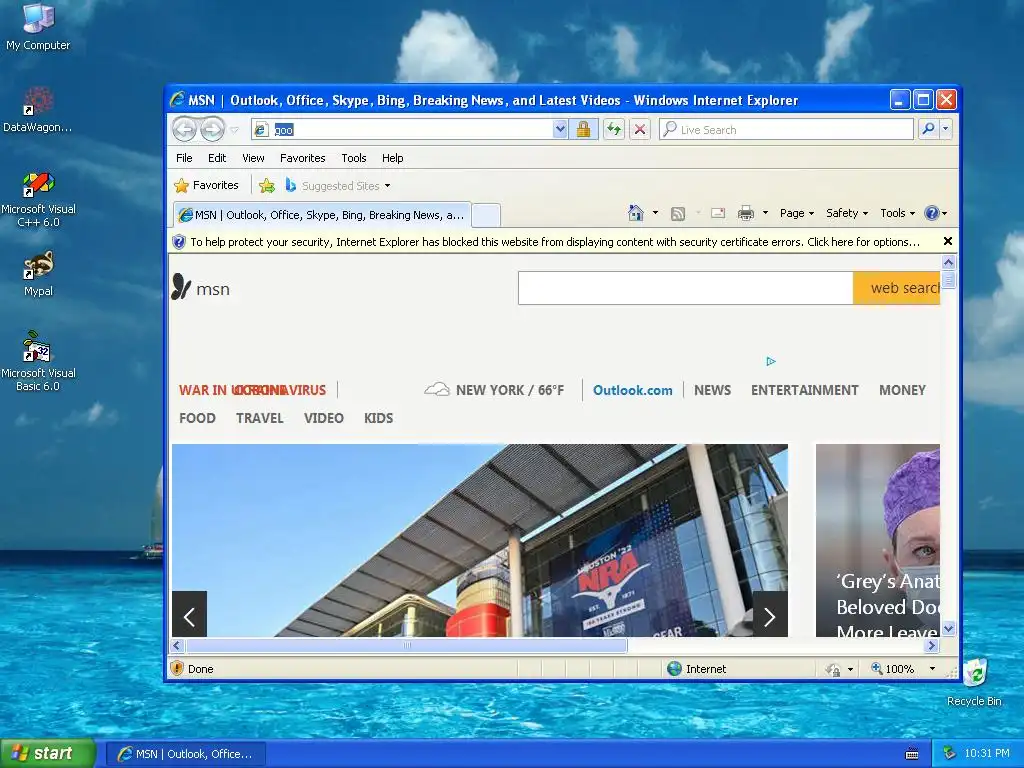The width and height of the screenshot is (1024, 768).
Task: Open the Tools menu in menu bar
Action: (353, 158)
